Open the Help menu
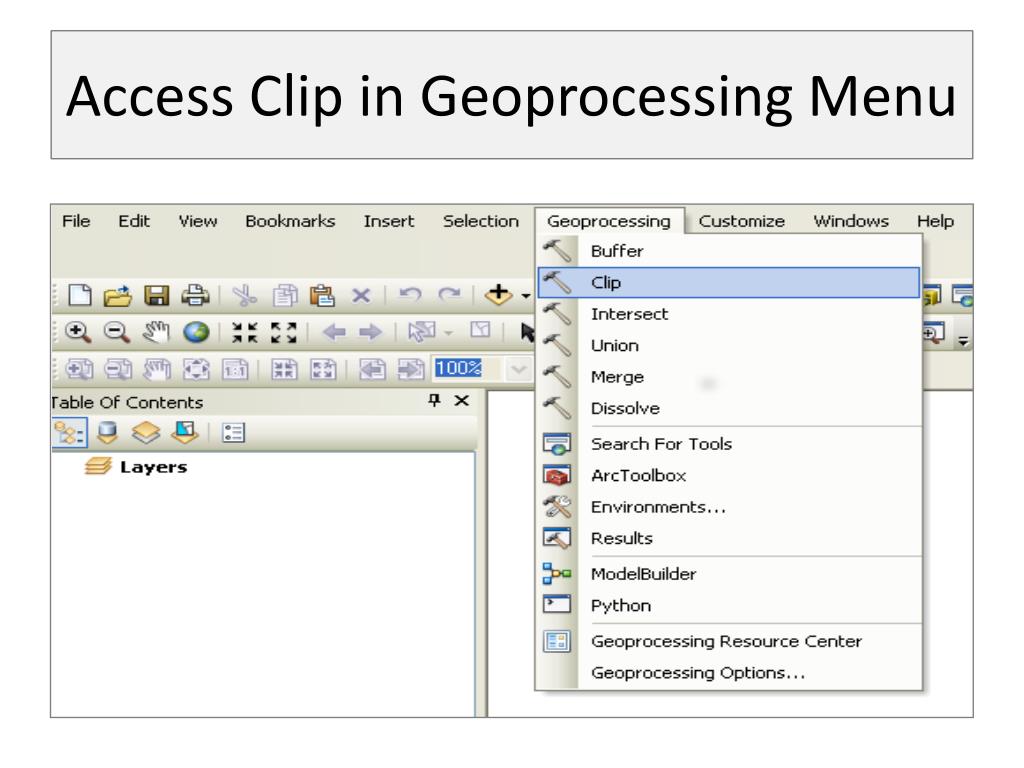Viewport: 1024px width, 768px height. coord(935,221)
